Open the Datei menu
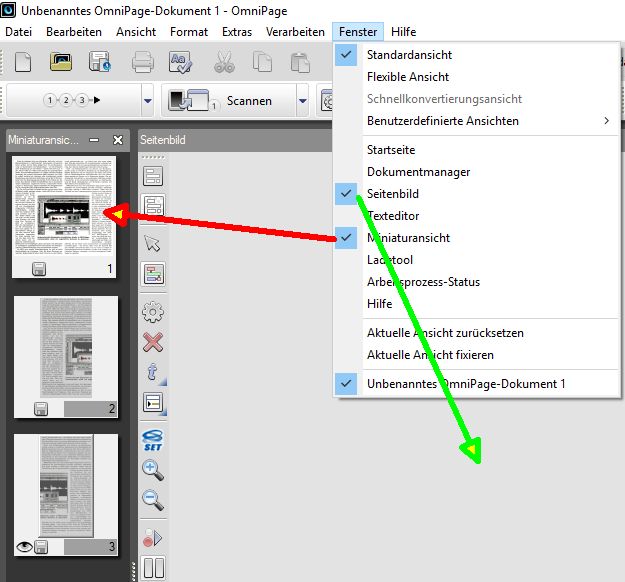Image resolution: width=625 pixels, height=582 pixels. click(18, 32)
